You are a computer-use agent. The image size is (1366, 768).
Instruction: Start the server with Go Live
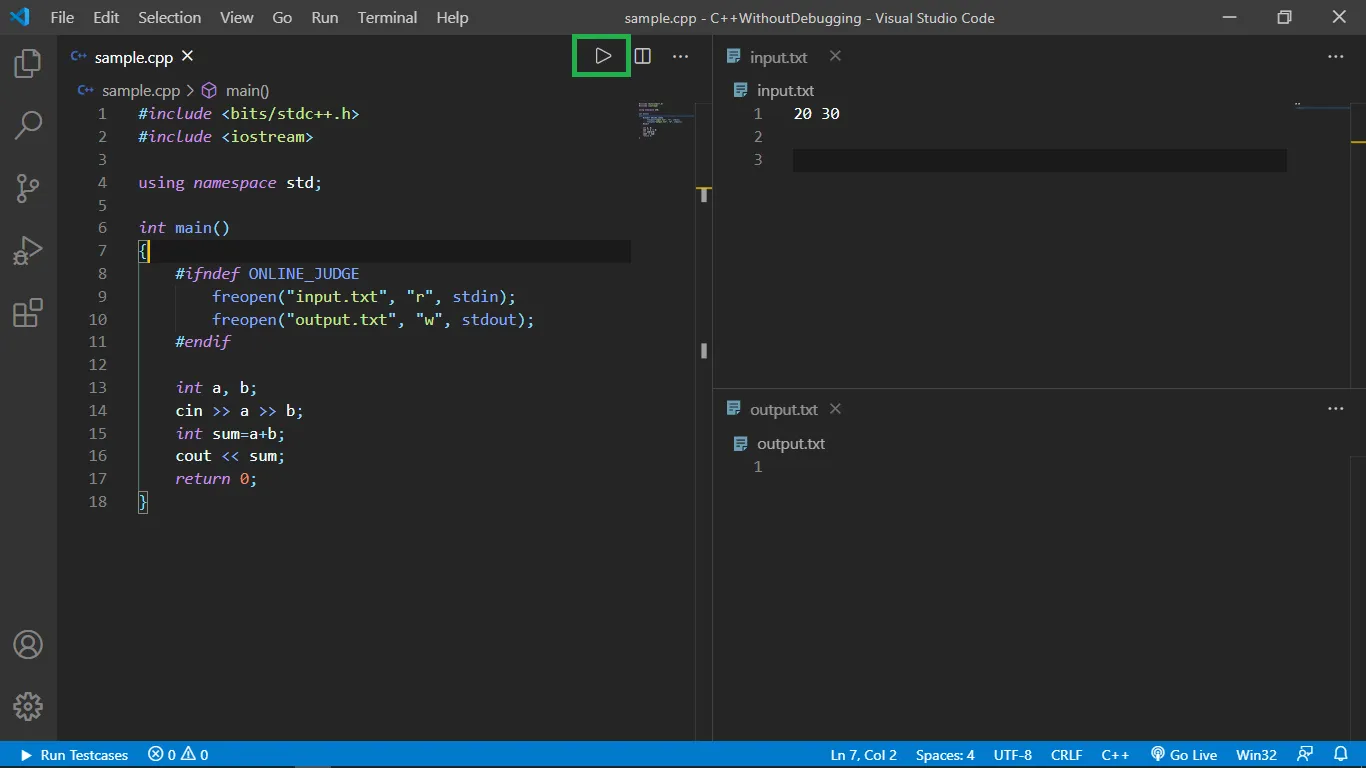[1184, 755]
